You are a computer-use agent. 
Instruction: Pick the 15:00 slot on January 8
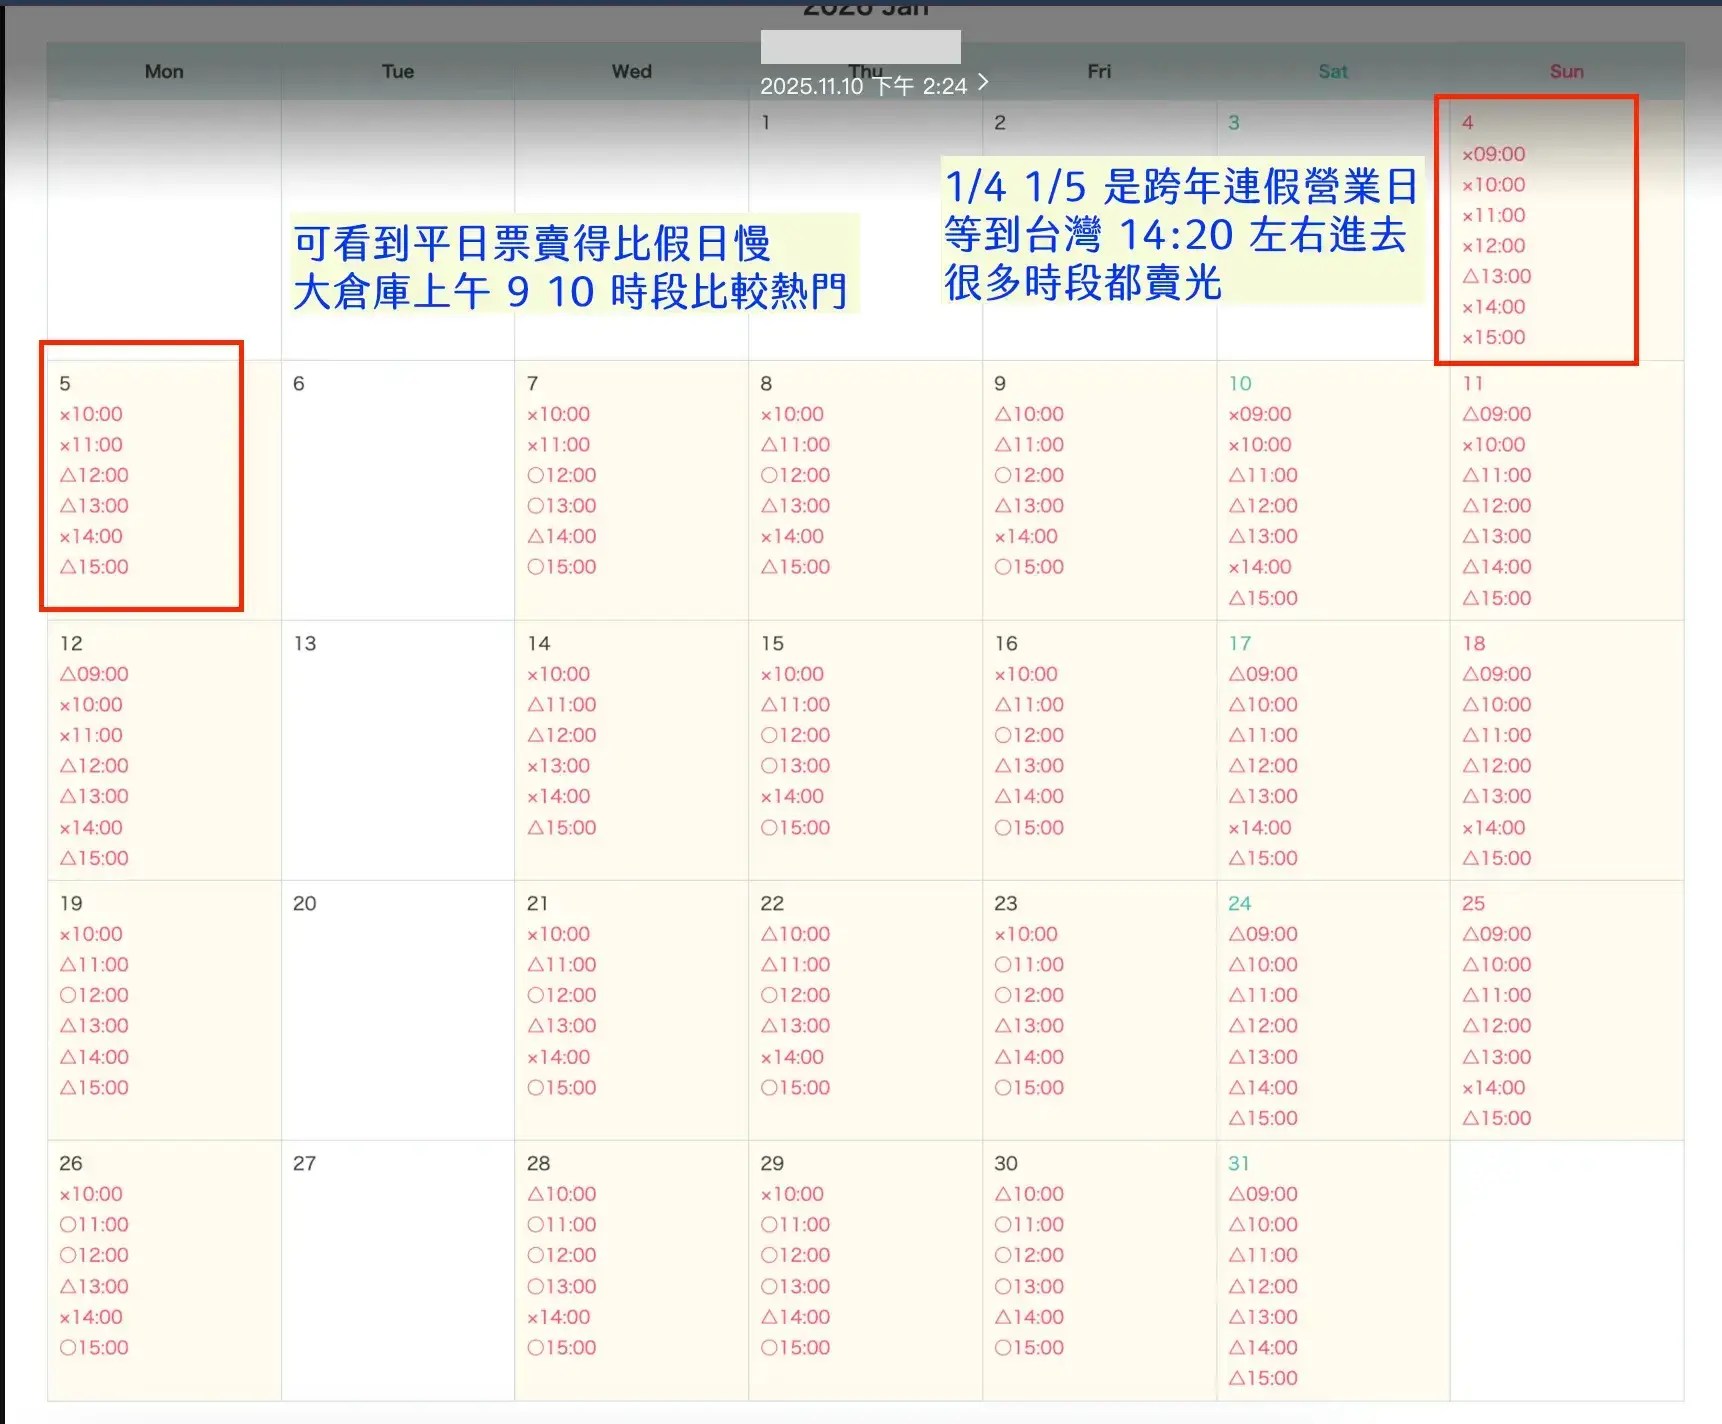pos(796,567)
